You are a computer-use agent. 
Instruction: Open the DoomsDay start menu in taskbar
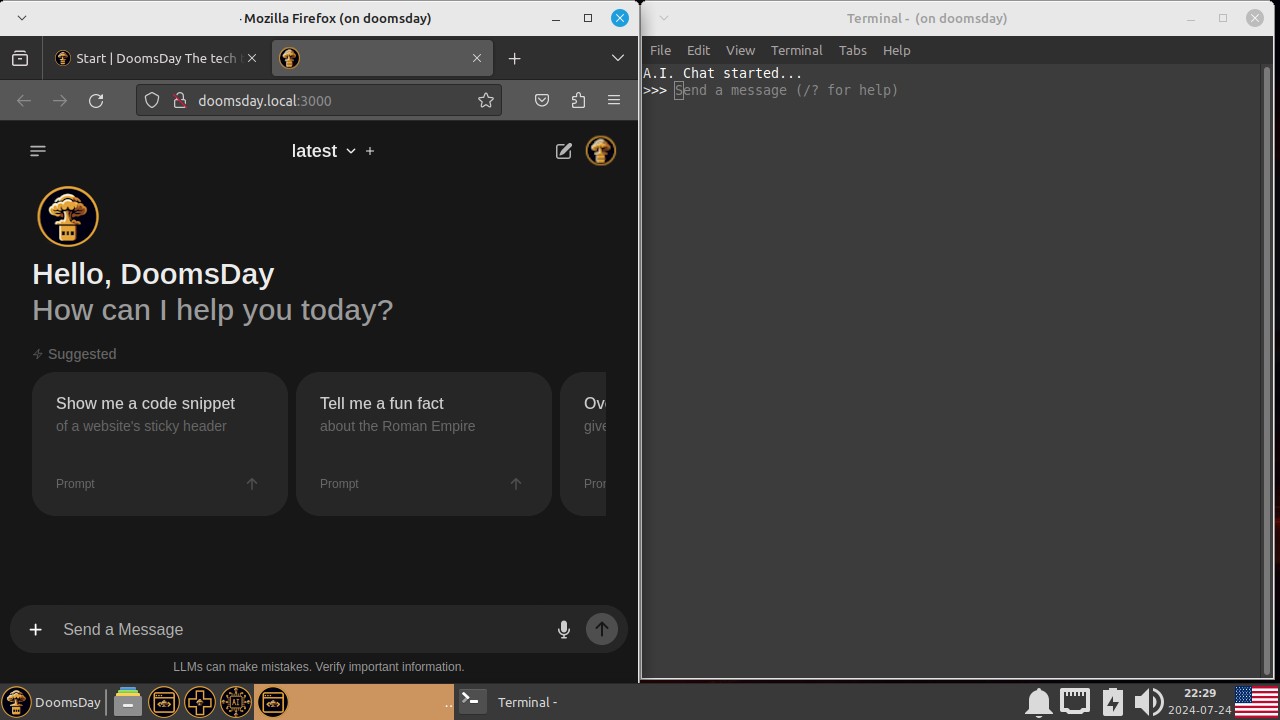[52, 702]
